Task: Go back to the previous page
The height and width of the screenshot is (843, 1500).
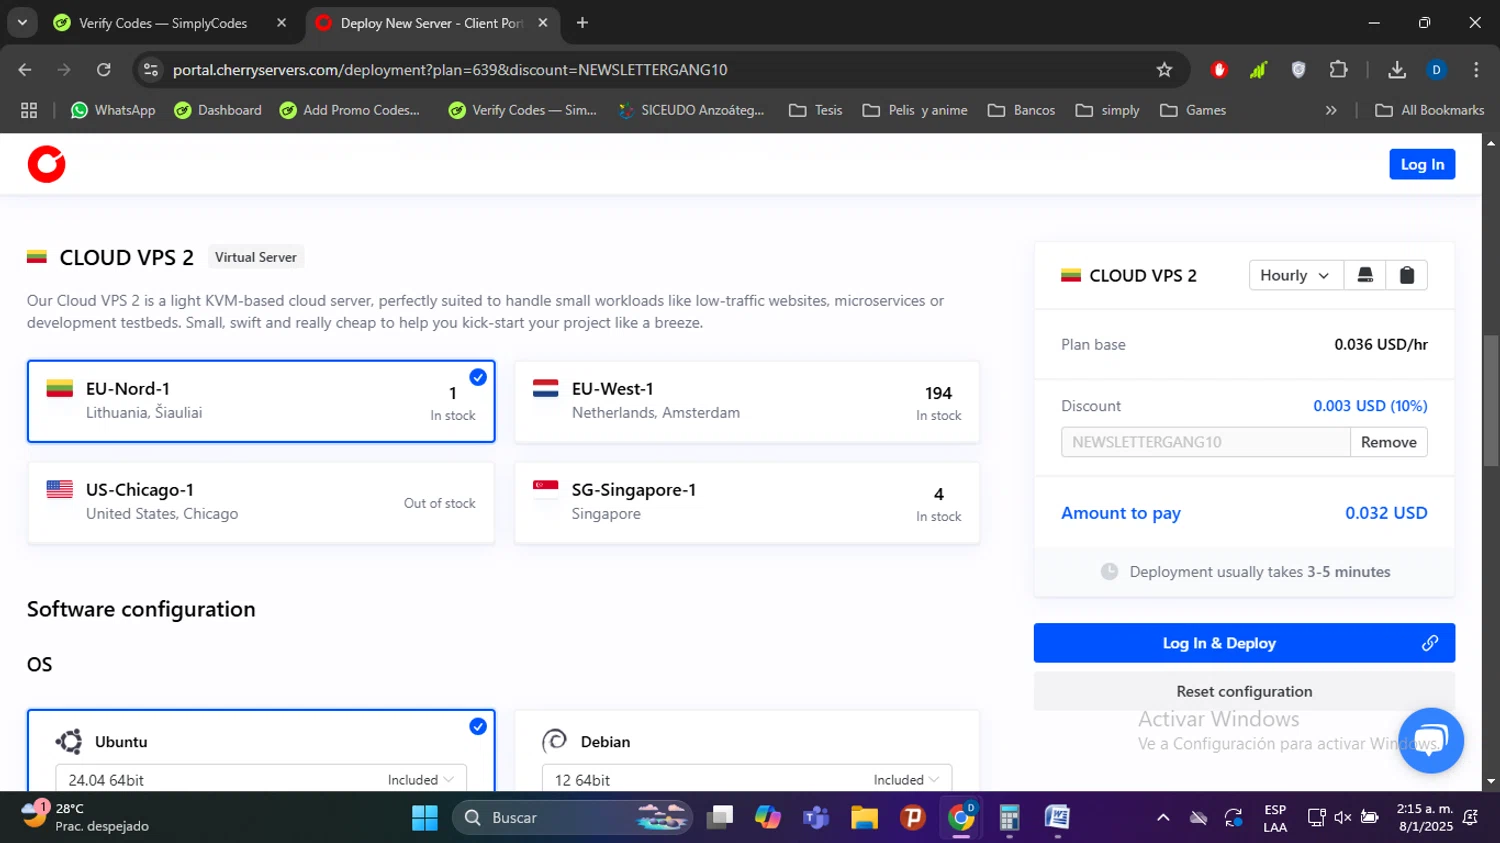Action: [x=25, y=70]
